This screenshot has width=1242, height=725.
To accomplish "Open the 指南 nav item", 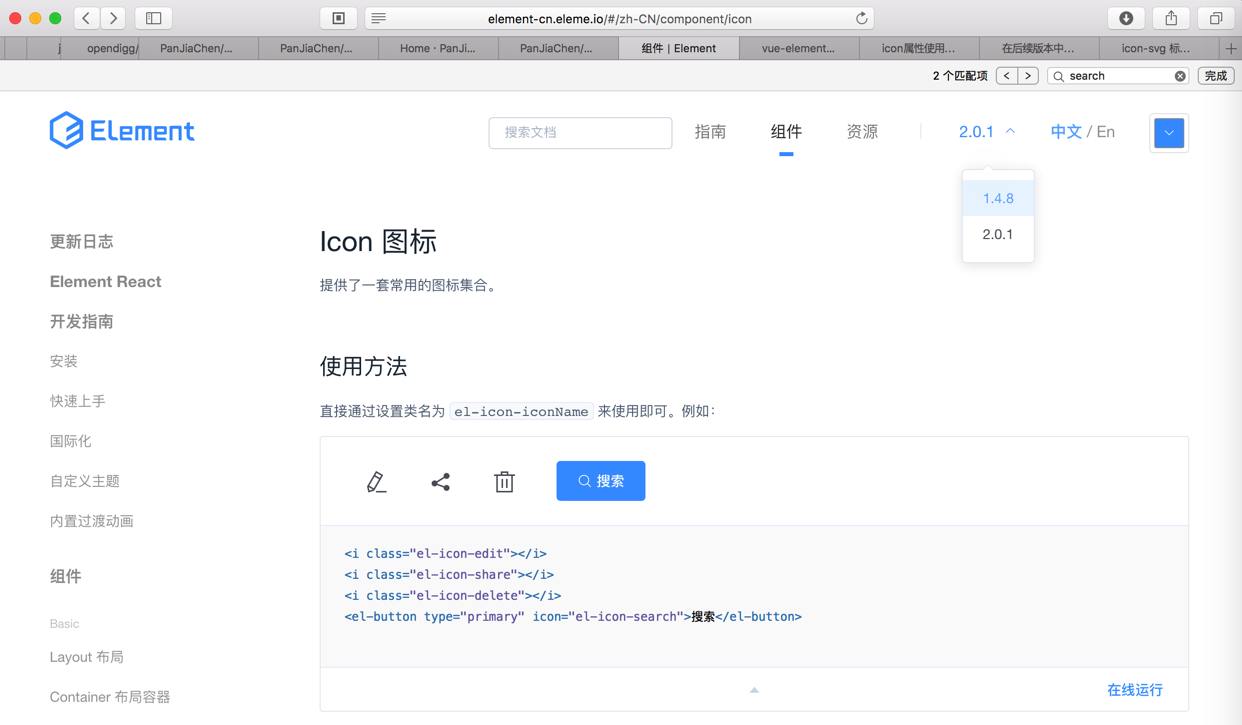I will point(710,132).
